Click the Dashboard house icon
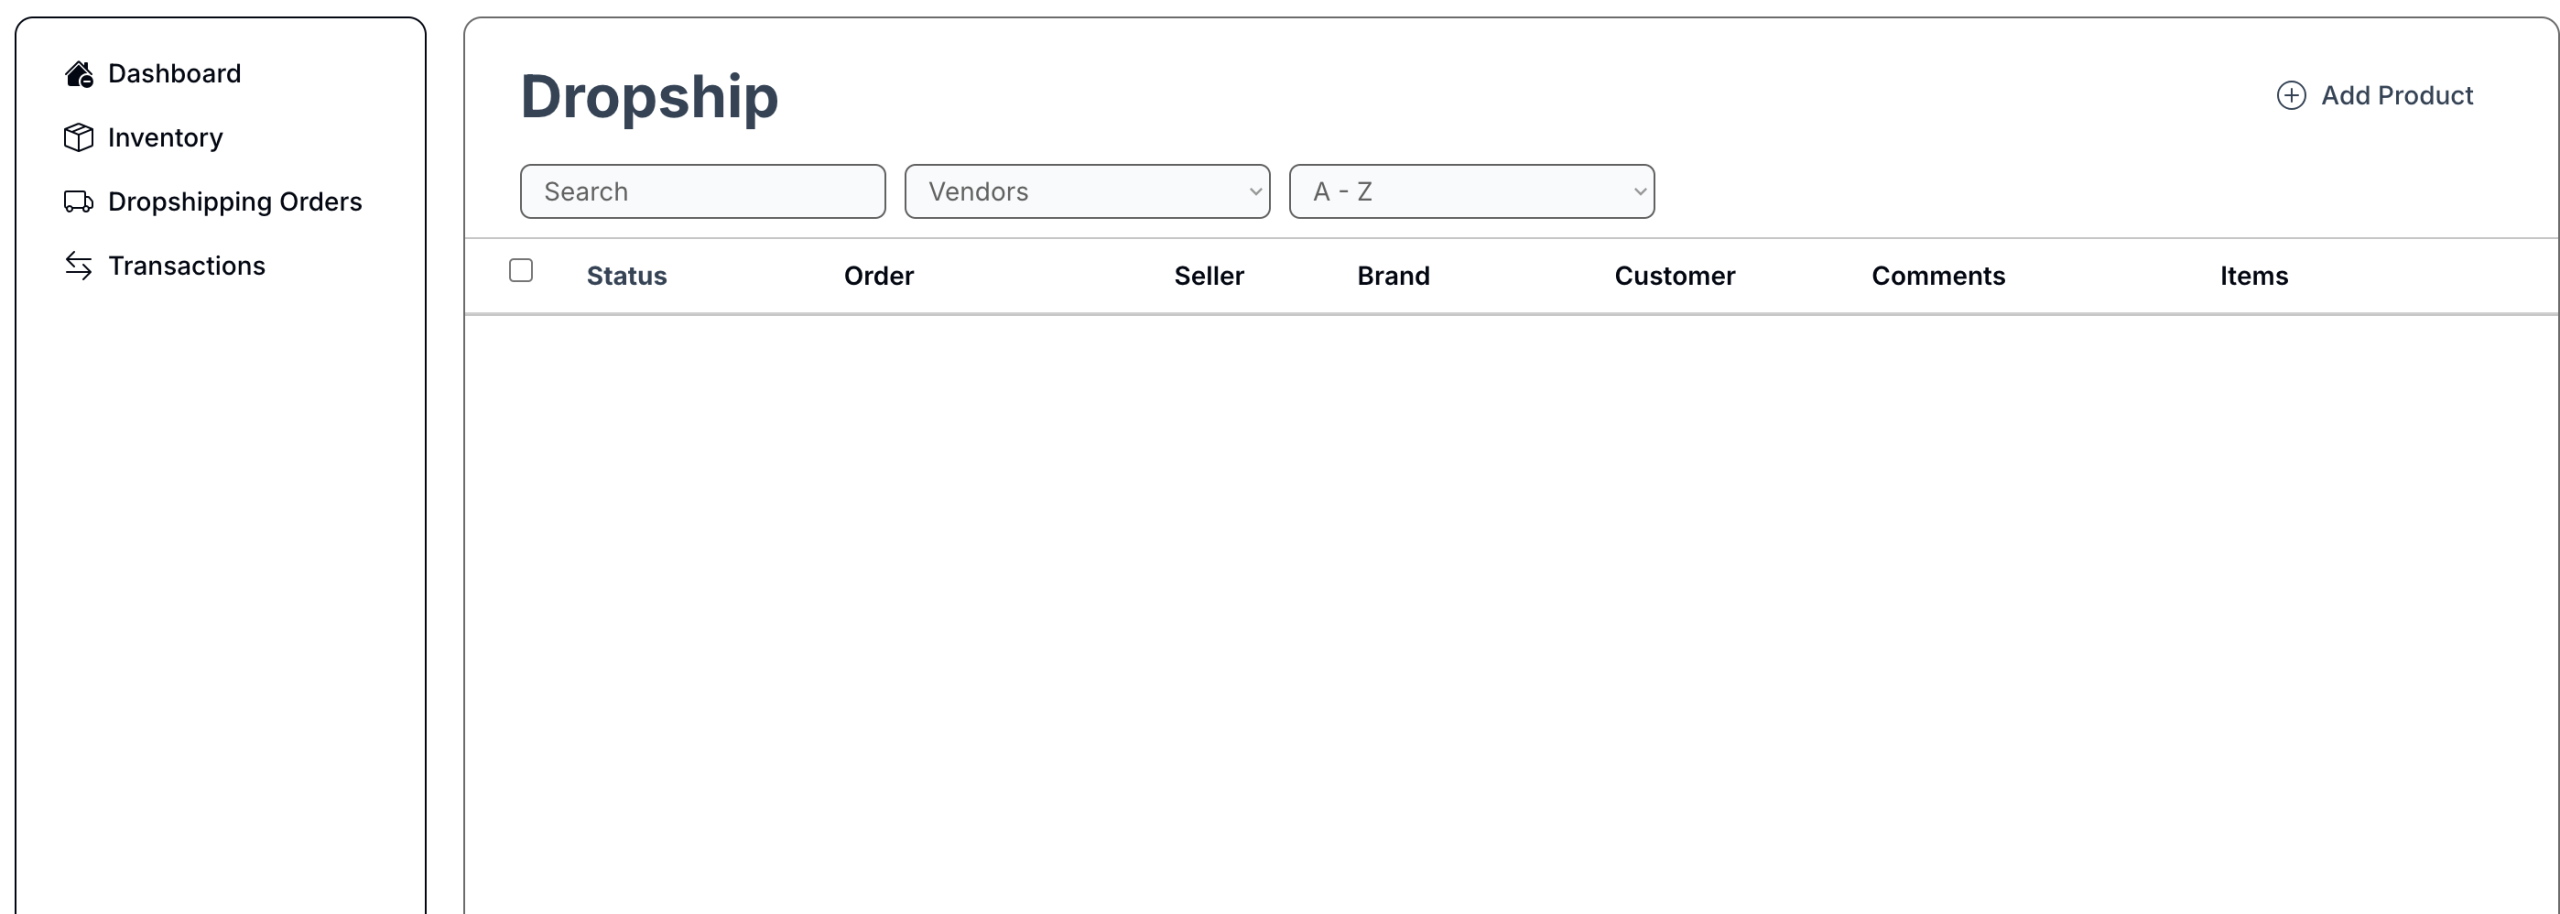The height and width of the screenshot is (914, 2560). click(79, 74)
